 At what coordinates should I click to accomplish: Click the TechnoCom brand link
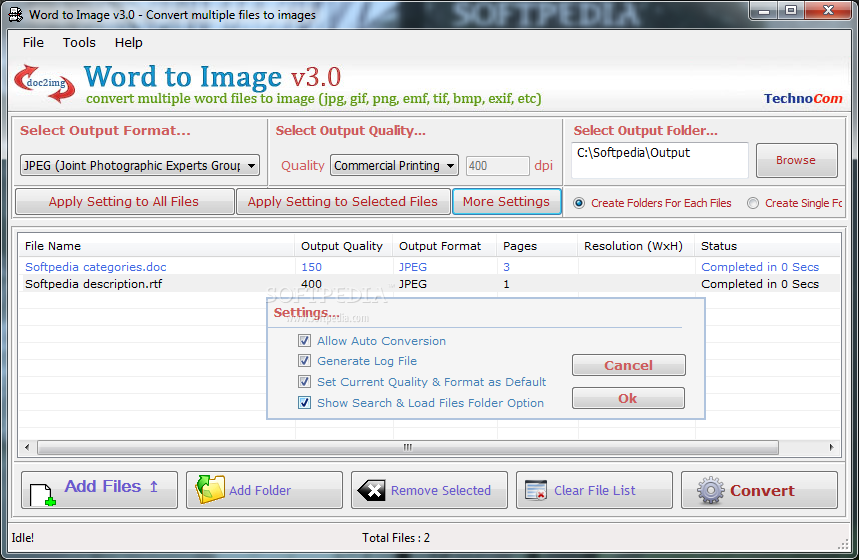click(803, 99)
